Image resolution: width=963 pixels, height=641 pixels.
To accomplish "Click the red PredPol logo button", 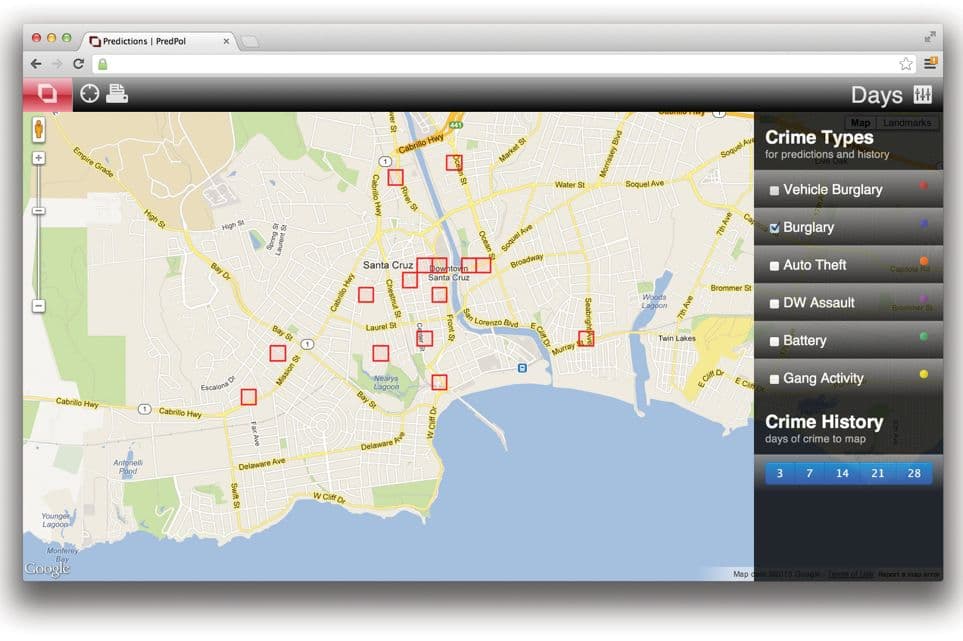I will click(48, 94).
